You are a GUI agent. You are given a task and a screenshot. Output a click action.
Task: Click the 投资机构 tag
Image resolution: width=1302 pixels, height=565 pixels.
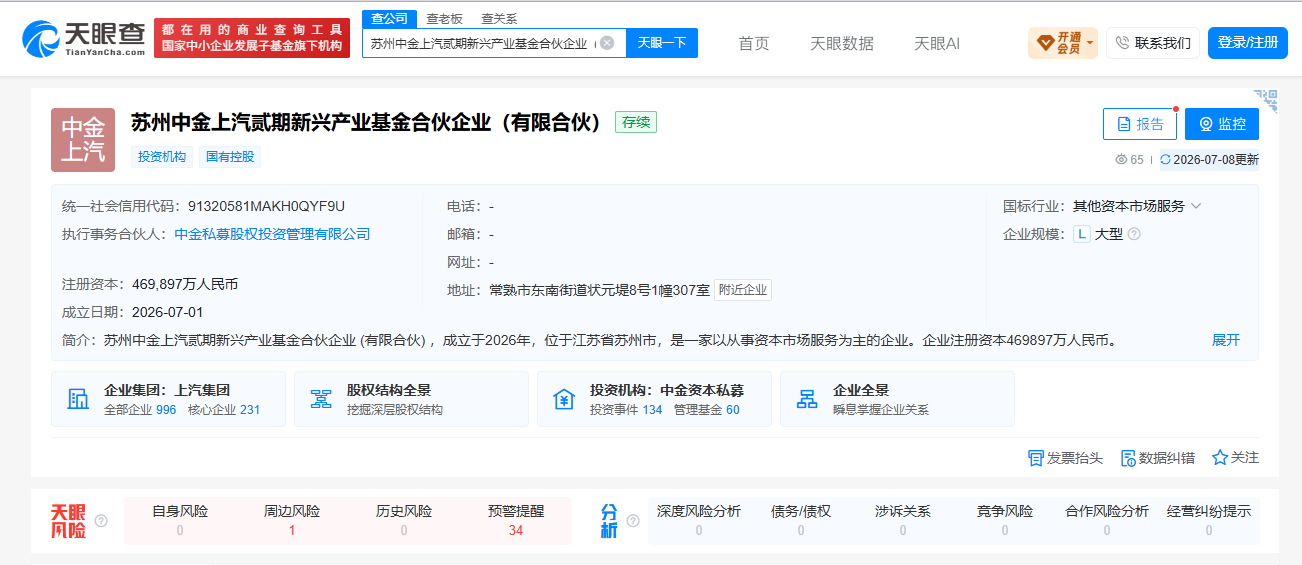(162, 156)
